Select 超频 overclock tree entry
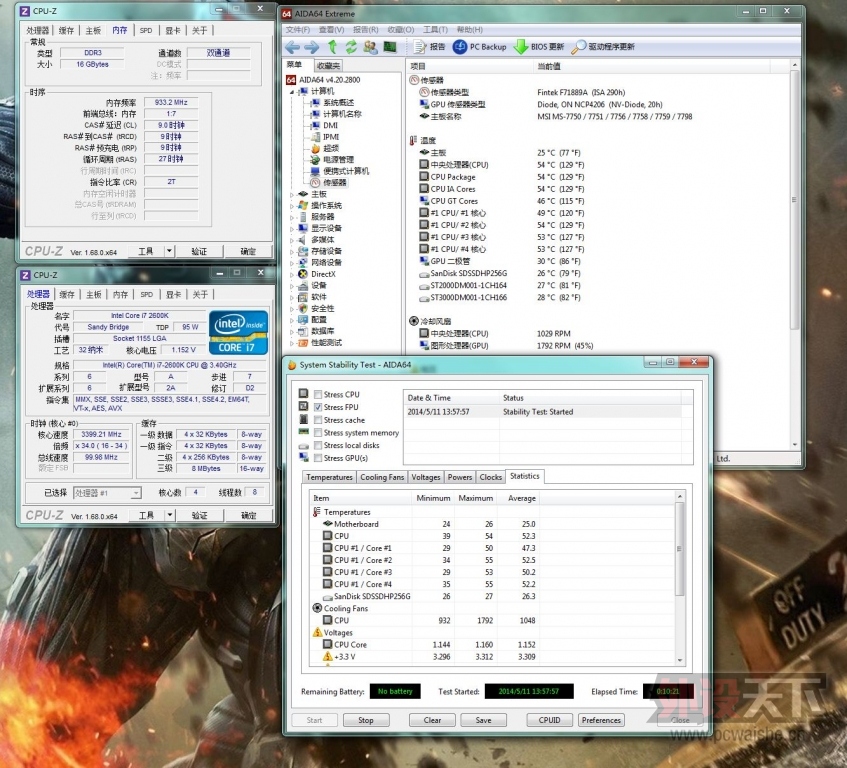 [x=325, y=148]
